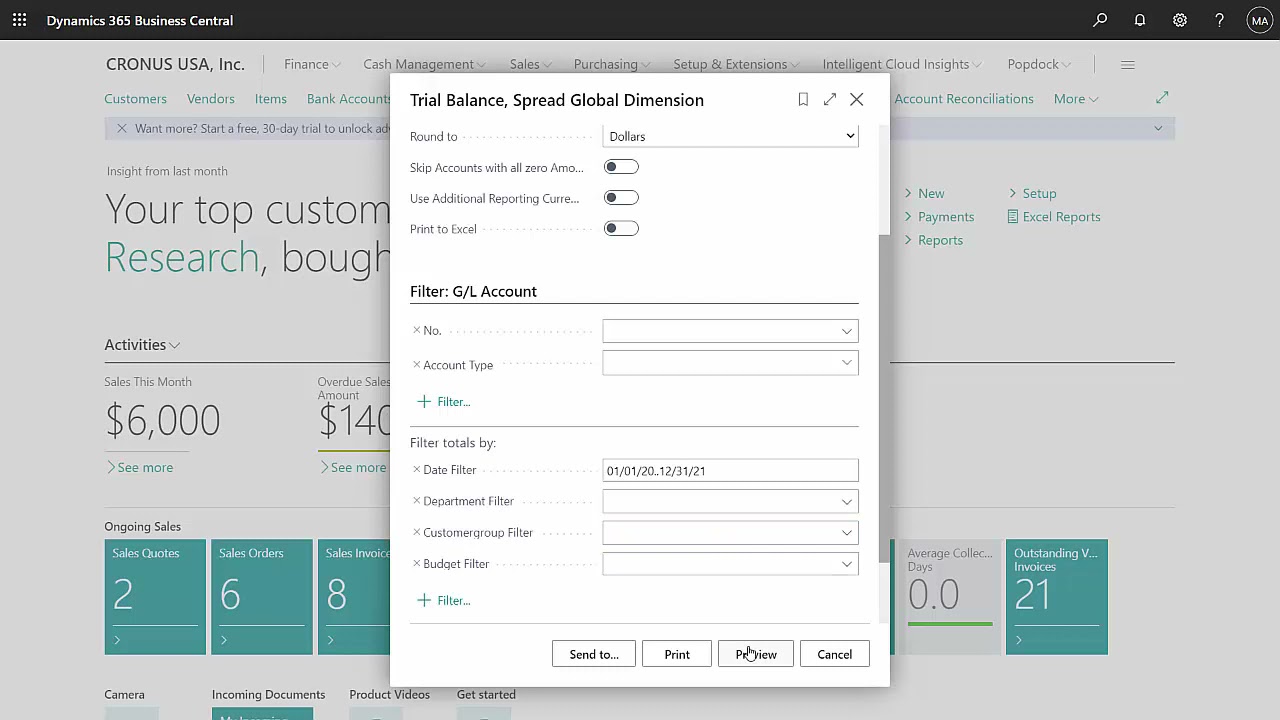Screen dimensions: 1280x720
Task: Close the Trial Balance dialog
Action: point(857,99)
